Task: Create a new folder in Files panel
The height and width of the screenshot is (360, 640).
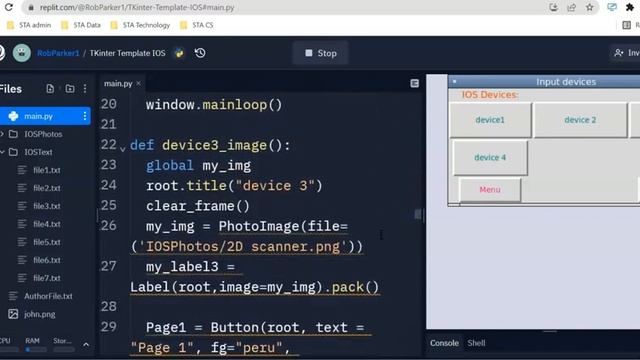Action: [x=70, y=89]
